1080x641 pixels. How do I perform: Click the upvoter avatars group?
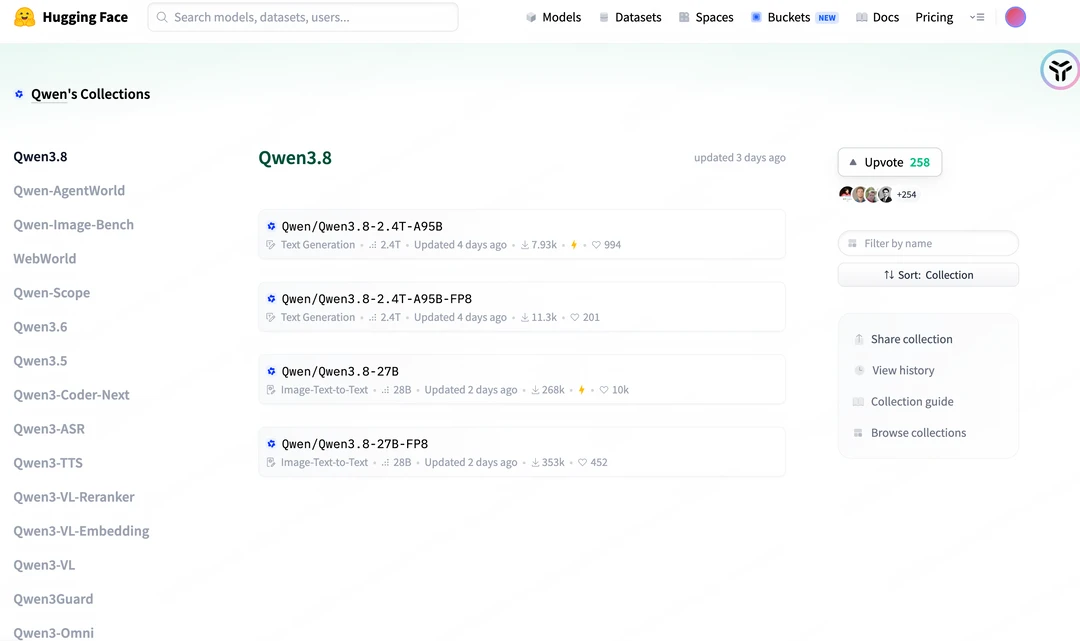[866, 195]
